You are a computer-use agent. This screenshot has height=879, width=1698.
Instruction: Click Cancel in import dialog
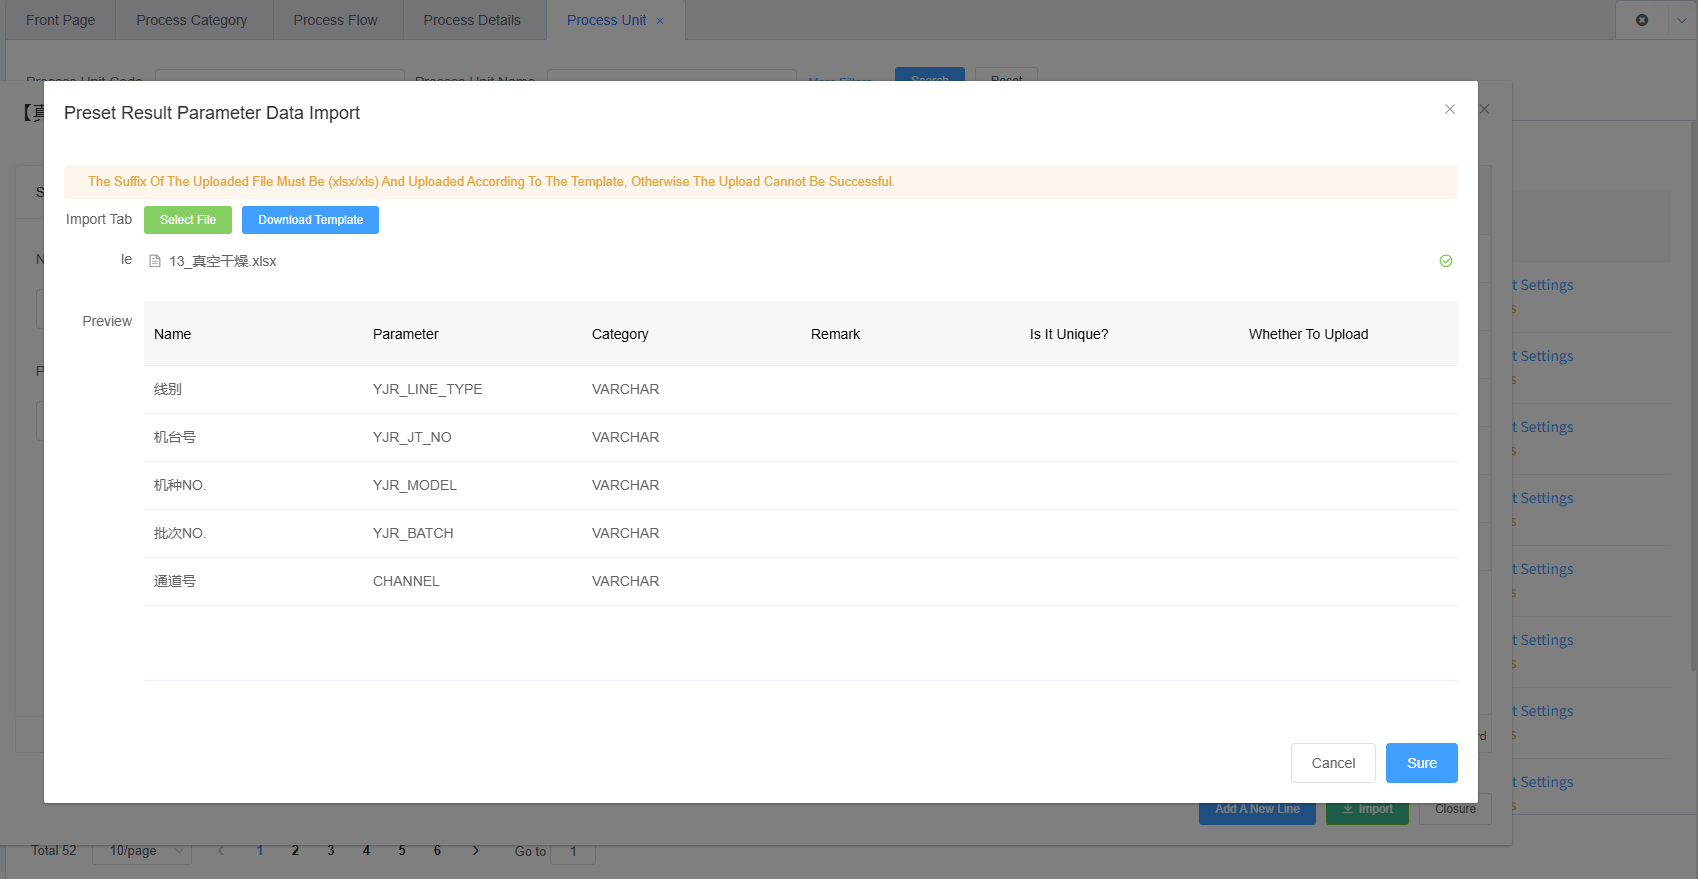pyautogui.click(x=1333, y=763)
